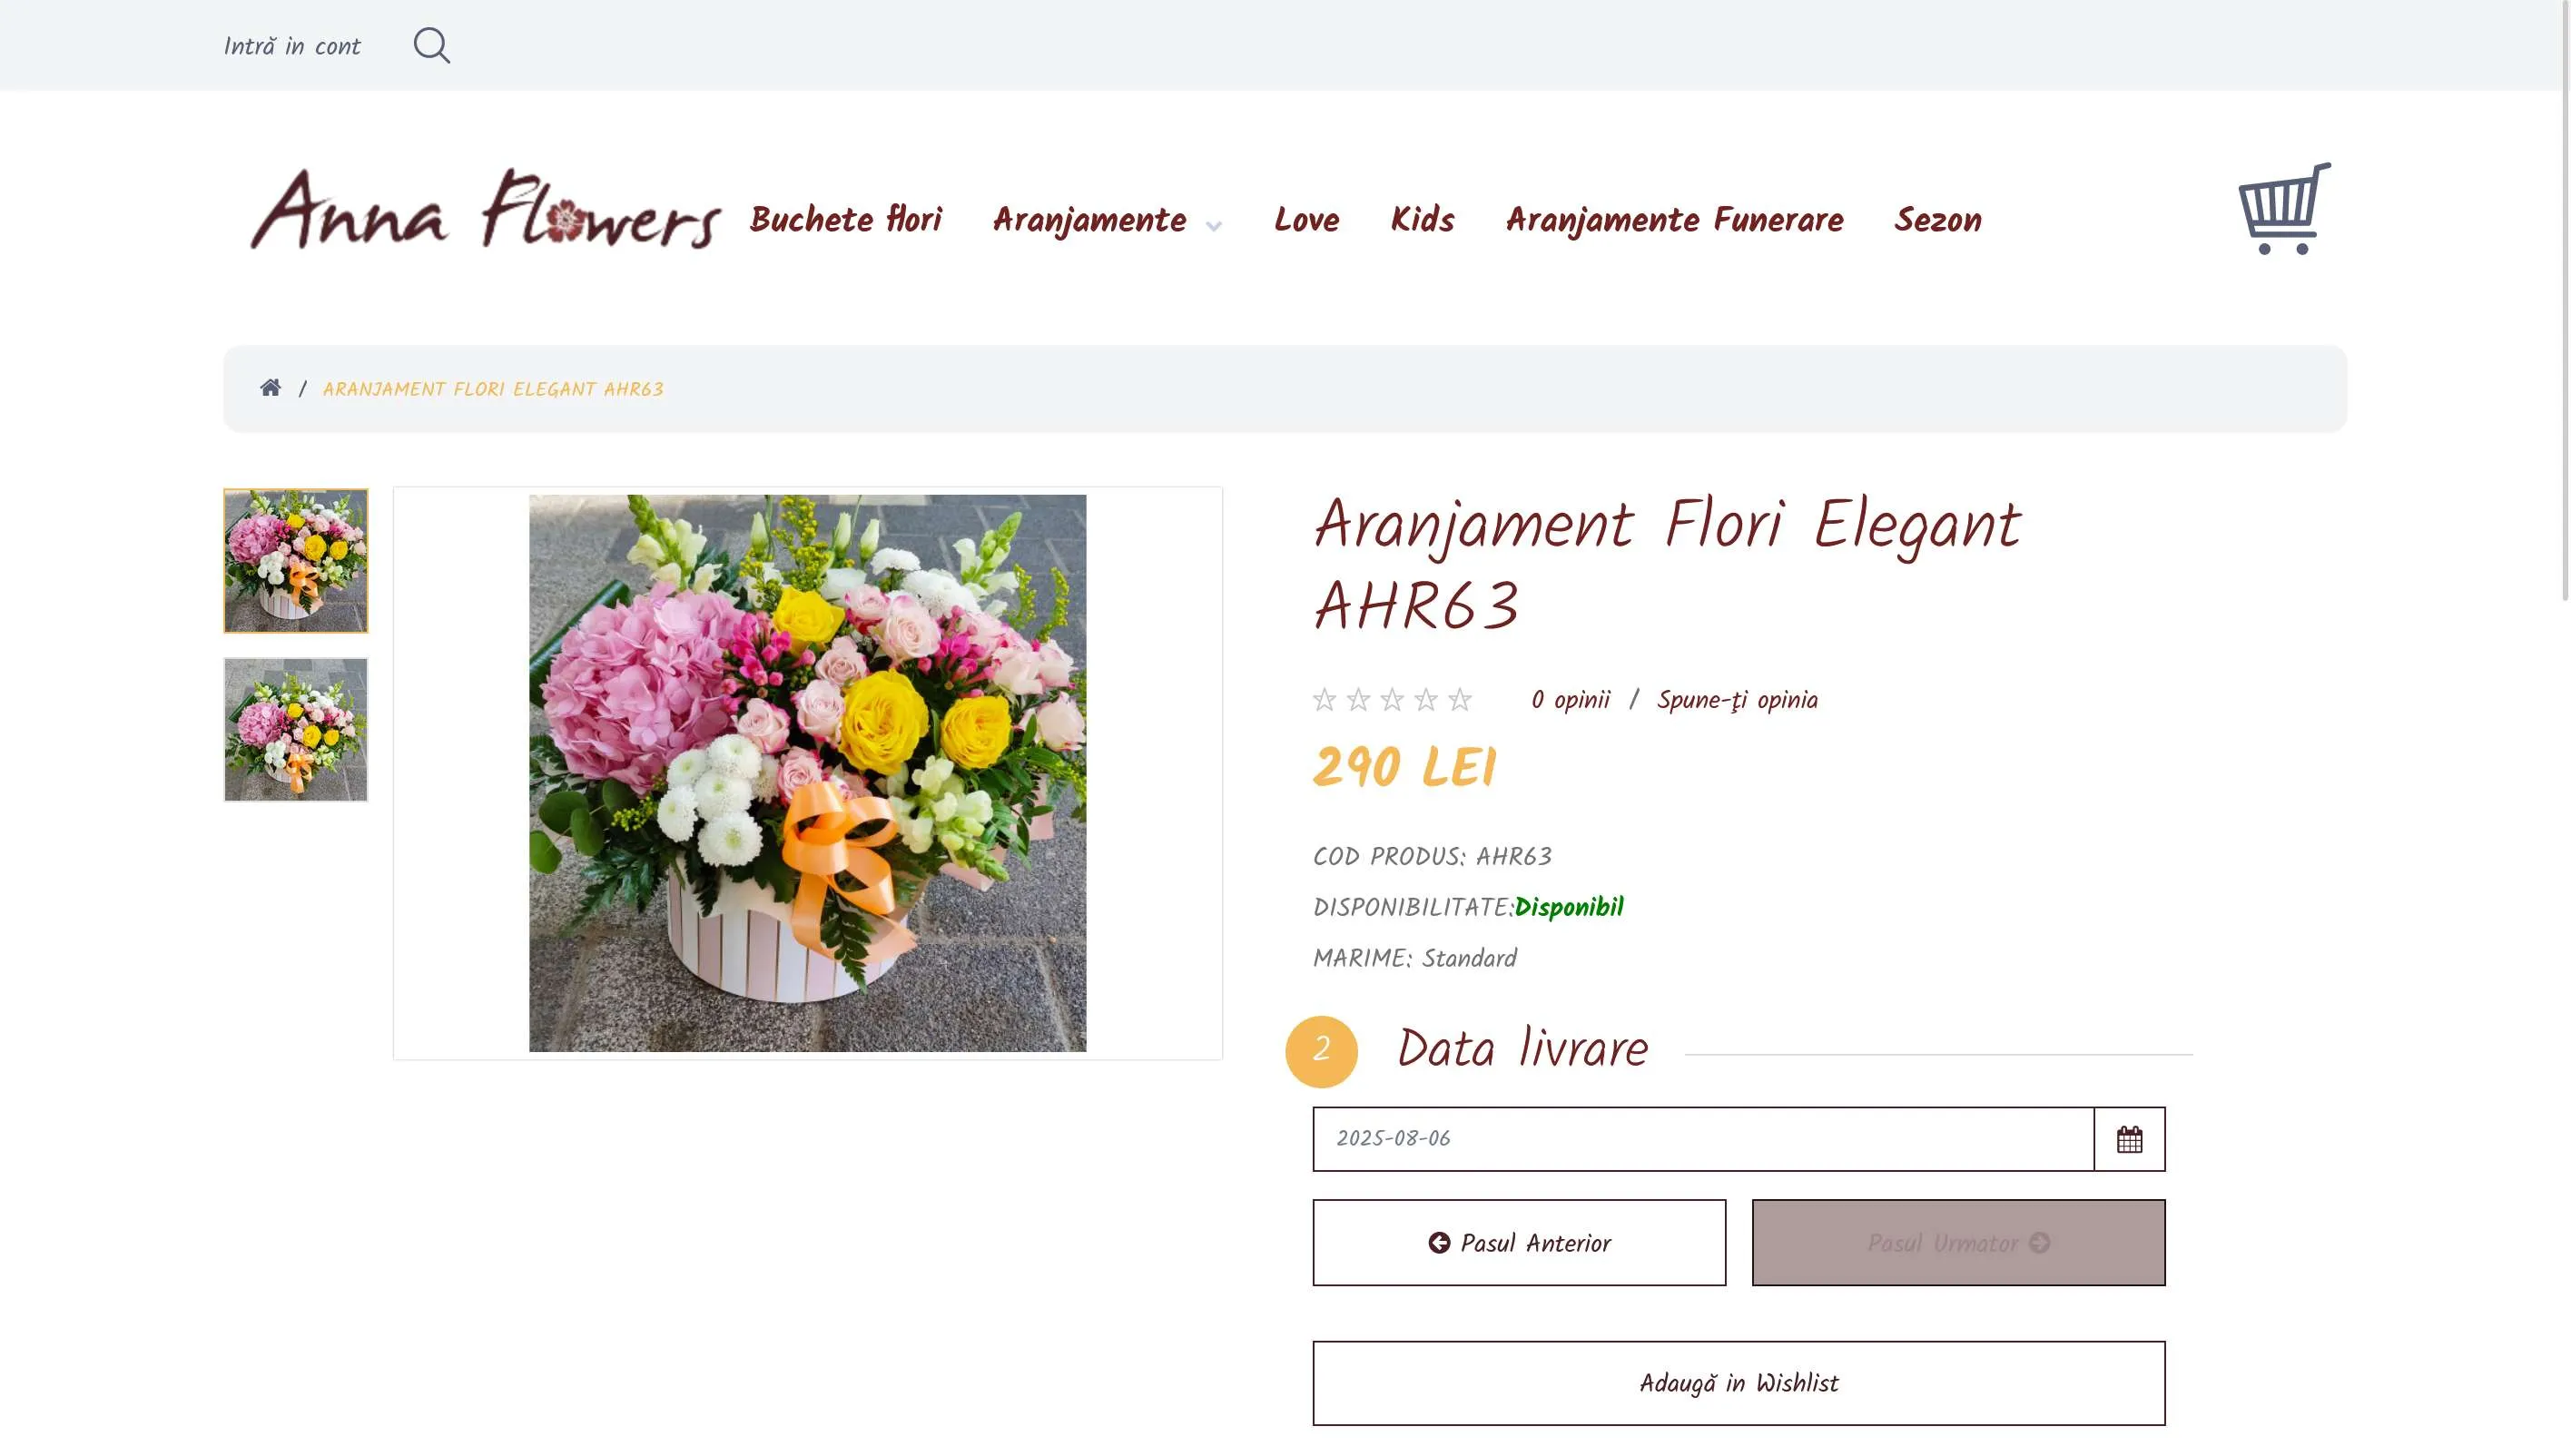Rate the product with first star

(1324, 700)
